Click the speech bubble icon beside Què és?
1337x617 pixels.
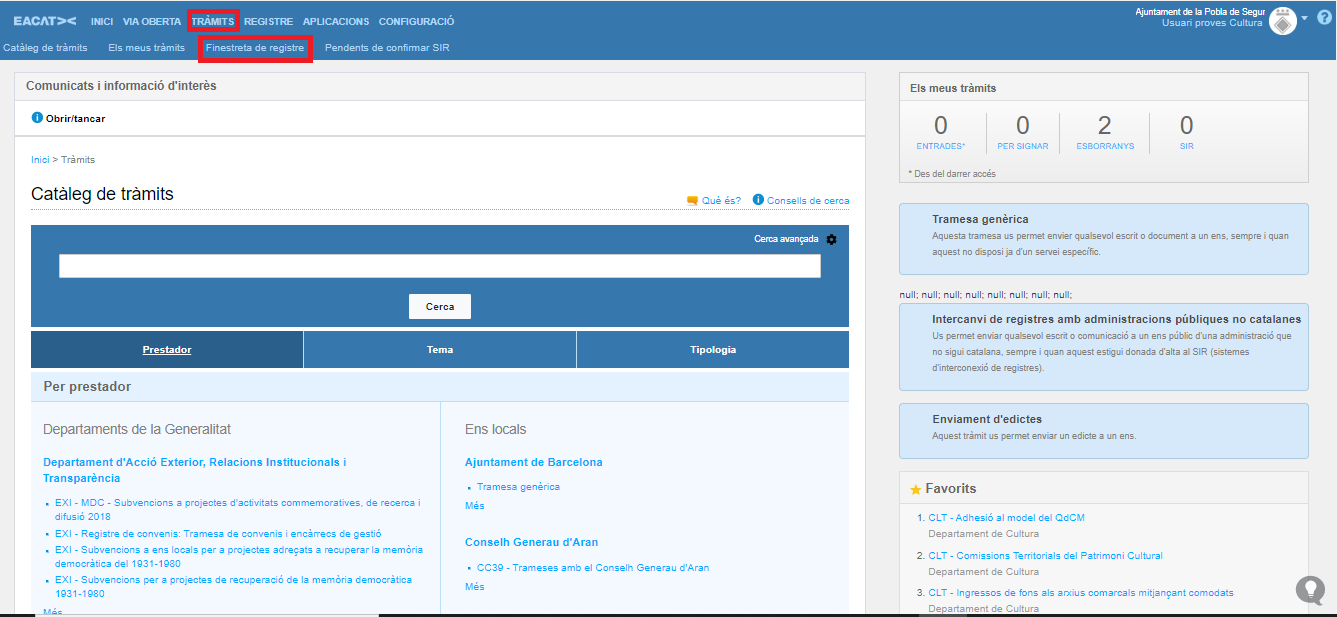pos(692,200)
